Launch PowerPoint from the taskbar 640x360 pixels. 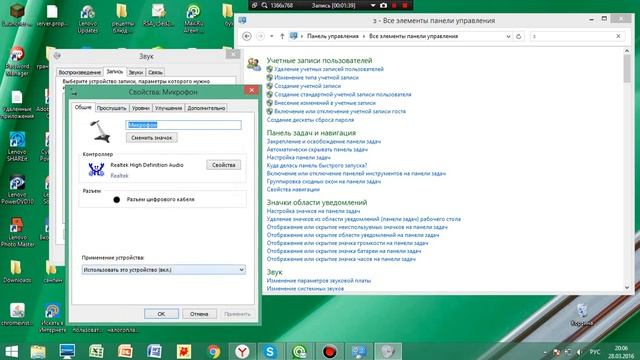tap(125, 351)
